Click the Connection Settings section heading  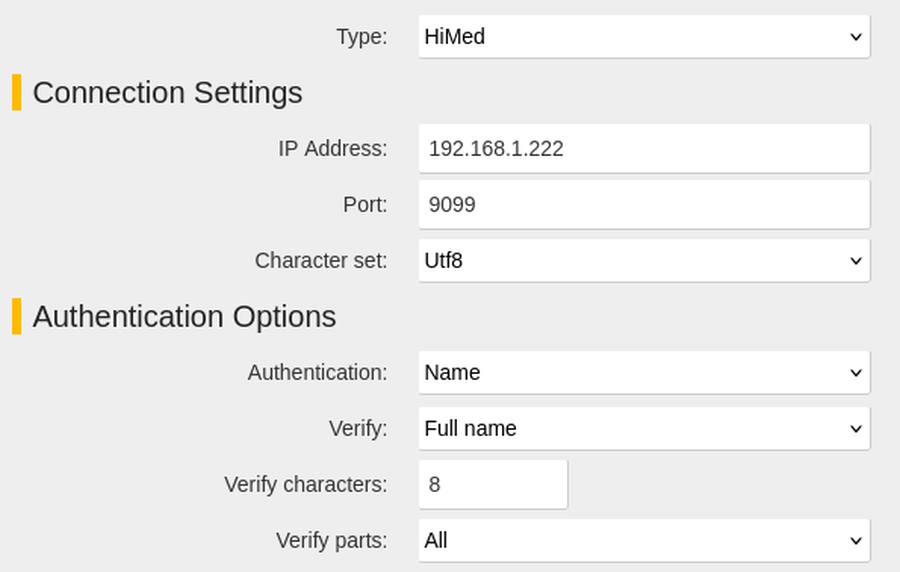pyautogui.click(x=168, y=93)
